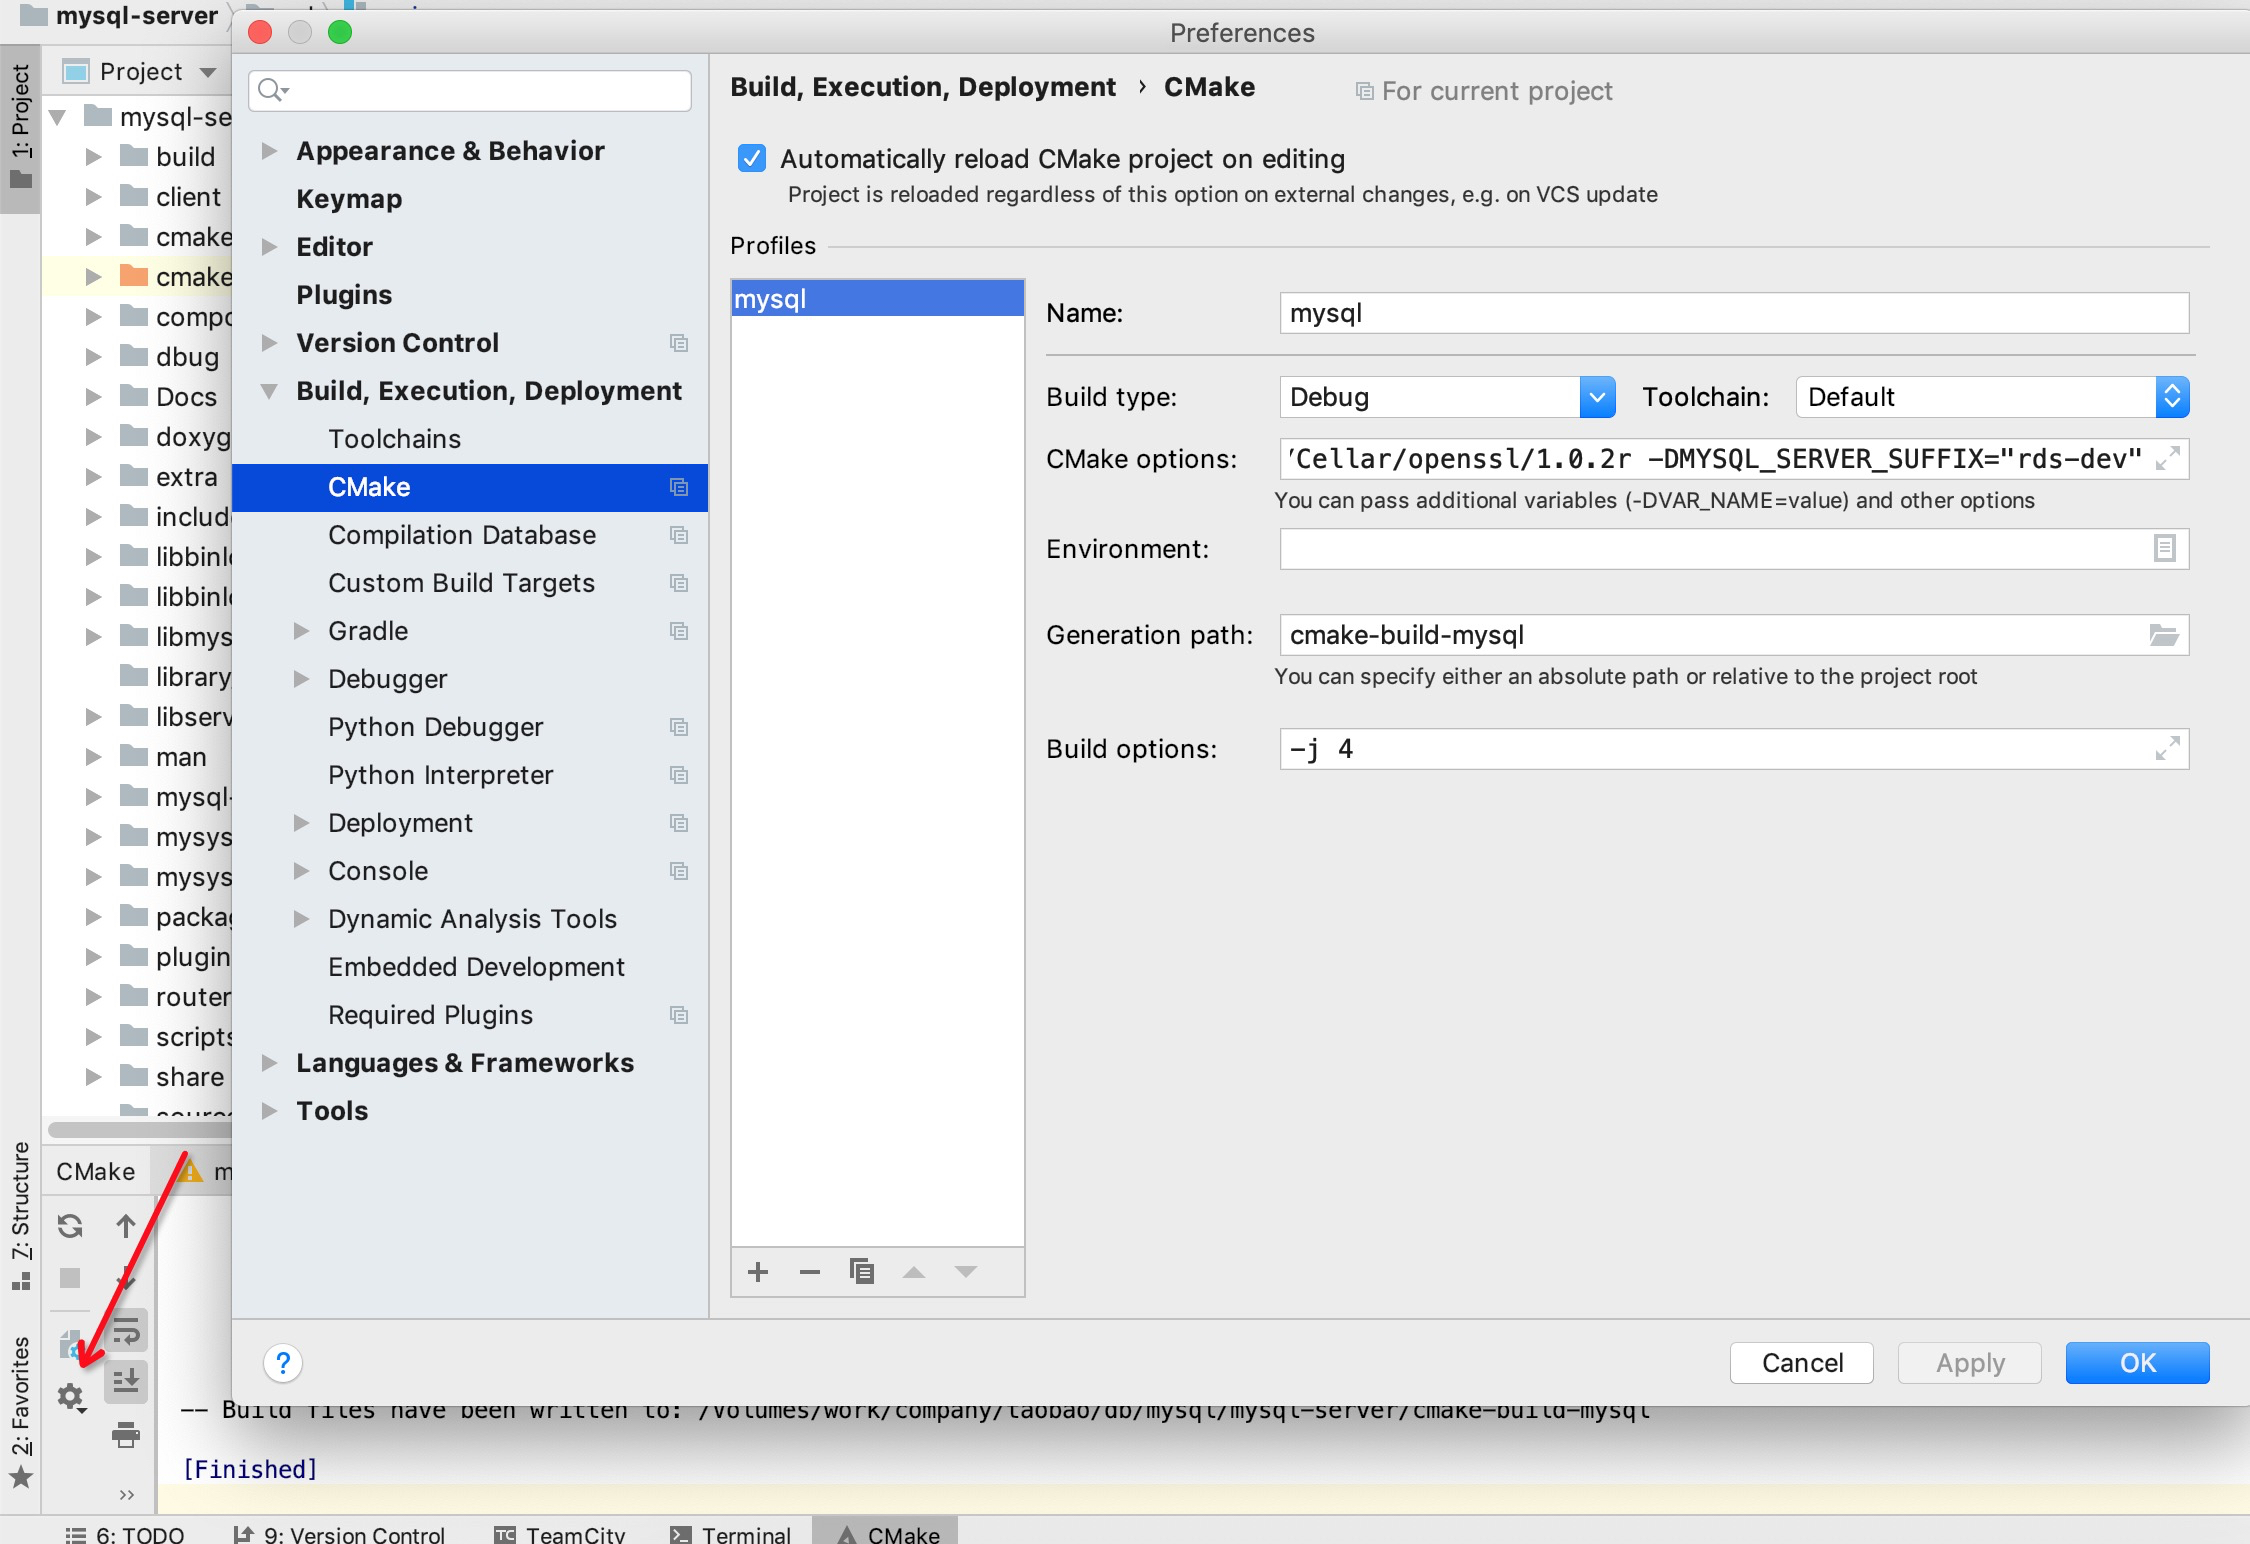The image size is (2250, 1544).
Task: Open Z: Structure side tab
Action: (21, 1214)
